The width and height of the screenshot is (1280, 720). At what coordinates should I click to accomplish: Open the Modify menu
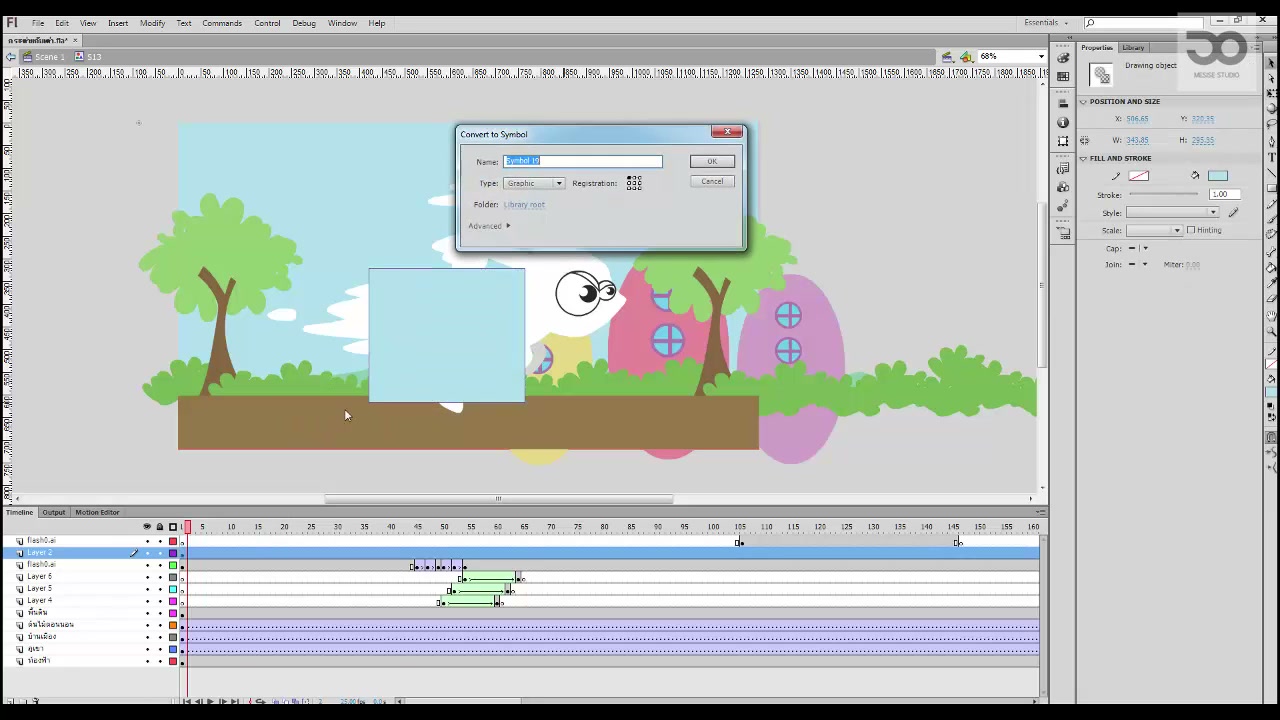[x=152, y=23]
